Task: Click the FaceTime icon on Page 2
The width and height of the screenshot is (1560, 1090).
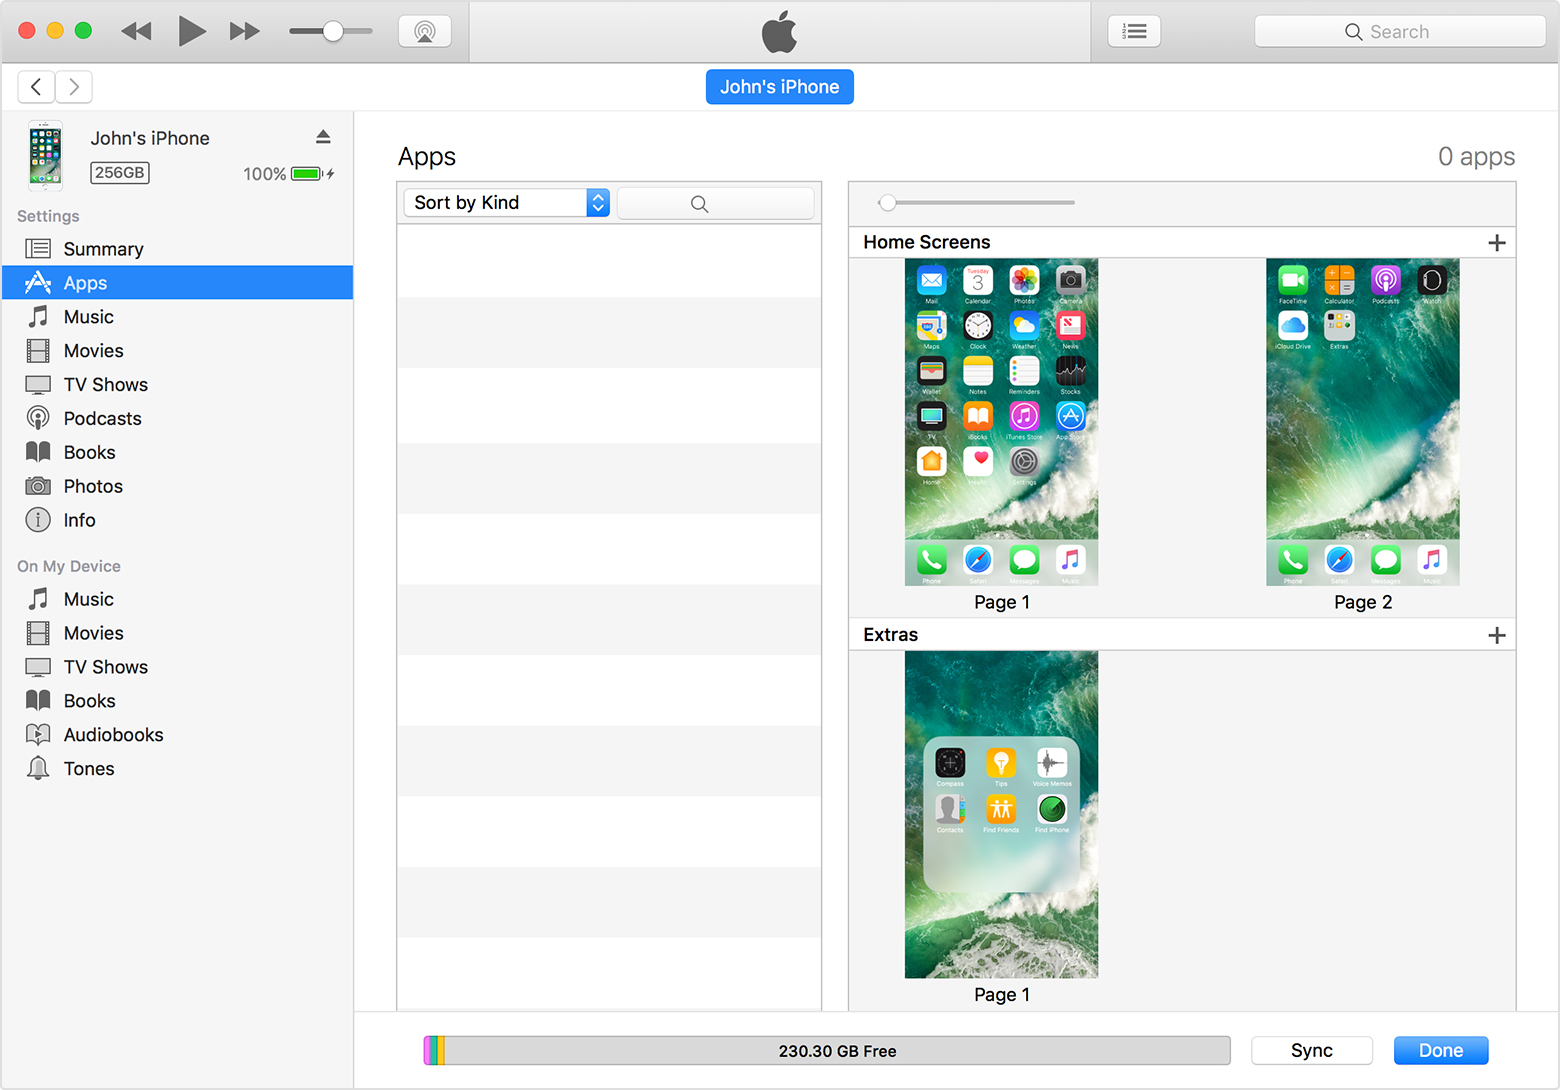Action: (1293, 281)
